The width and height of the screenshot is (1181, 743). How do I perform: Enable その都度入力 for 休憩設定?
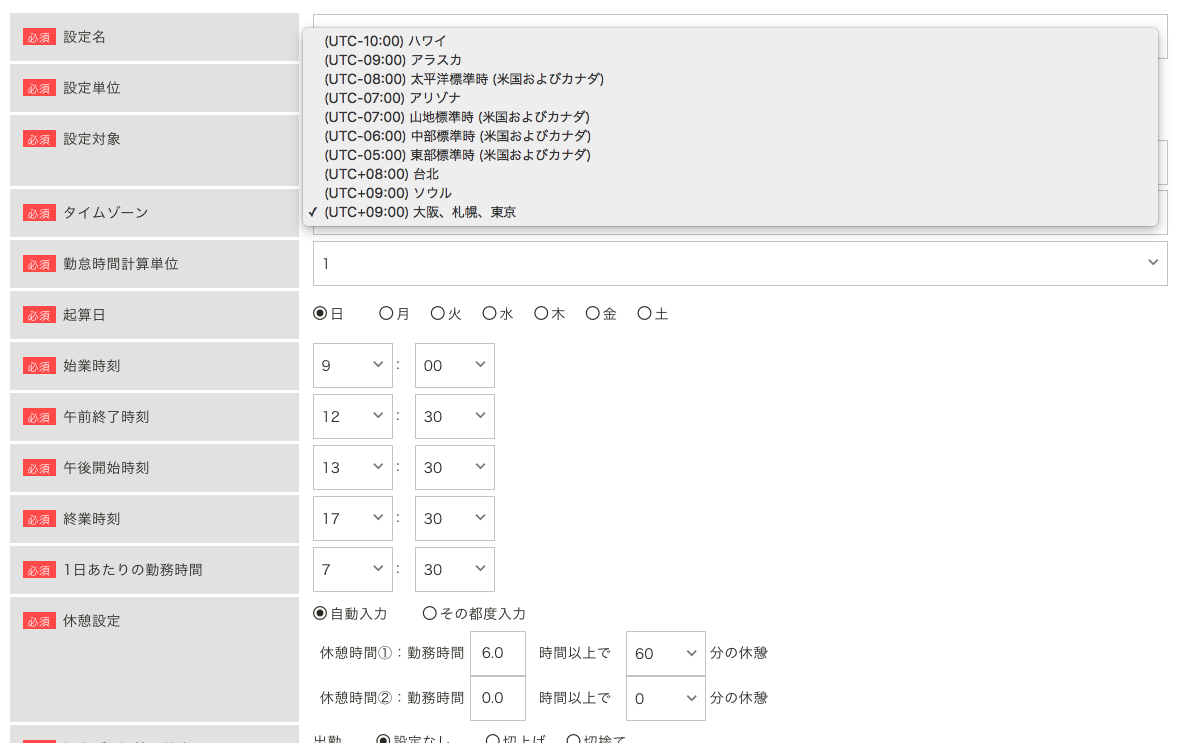click(430, 613)
